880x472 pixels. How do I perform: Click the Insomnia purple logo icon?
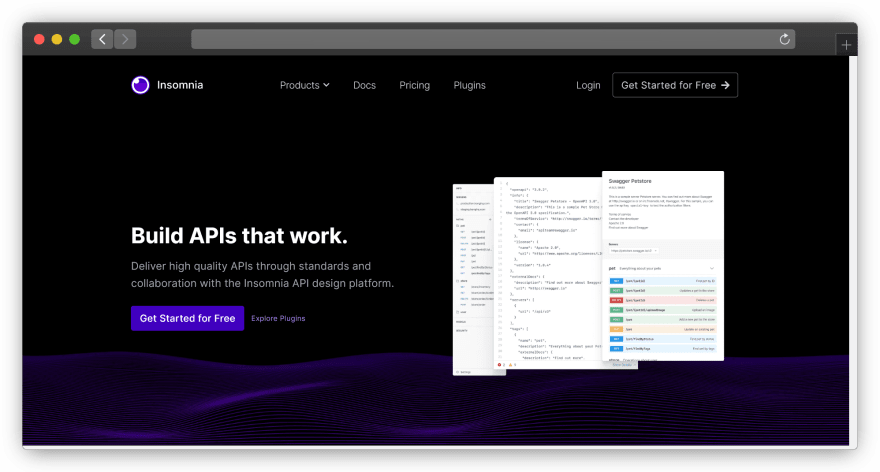pos(140,85)
